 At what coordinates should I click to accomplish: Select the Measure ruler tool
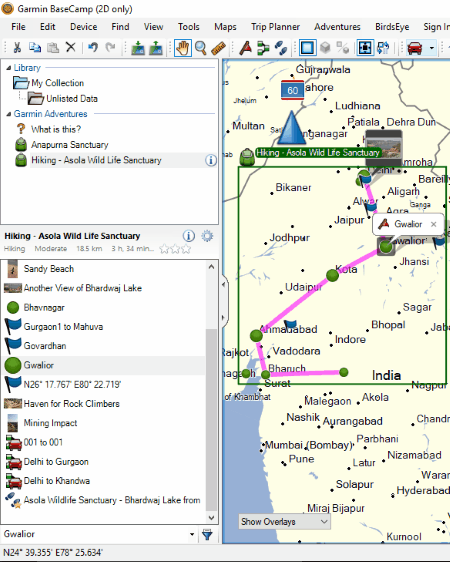click(219, 48)
